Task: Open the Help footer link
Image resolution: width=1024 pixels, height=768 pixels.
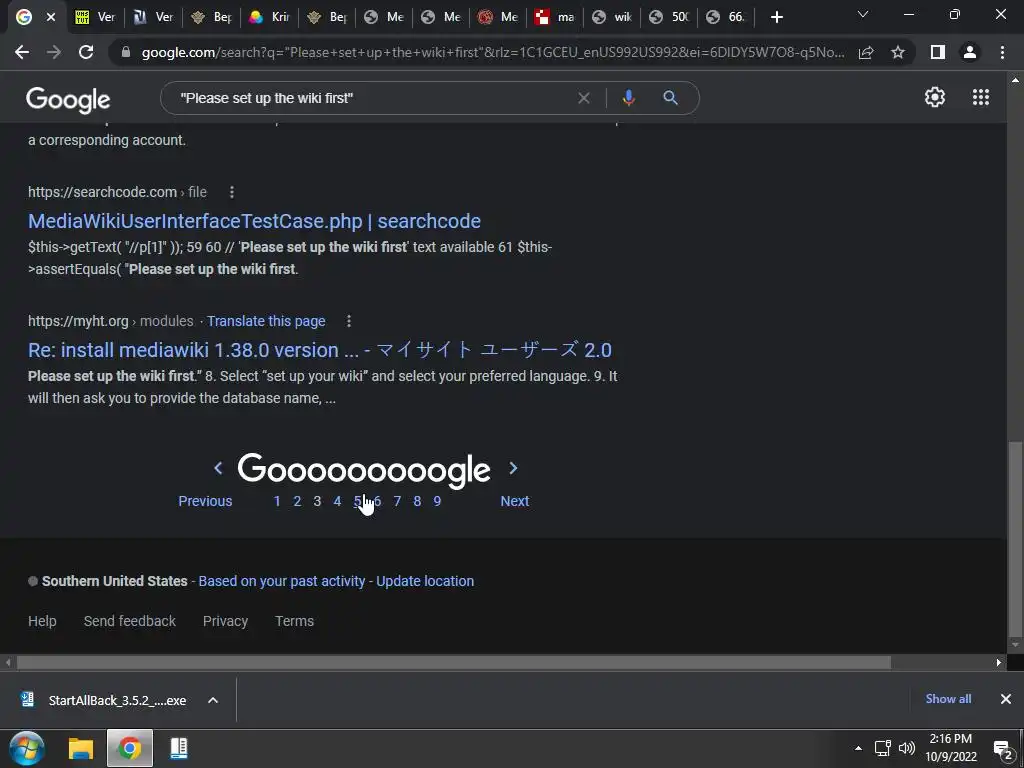Action: pyautogui.click(x=42, y=621)
